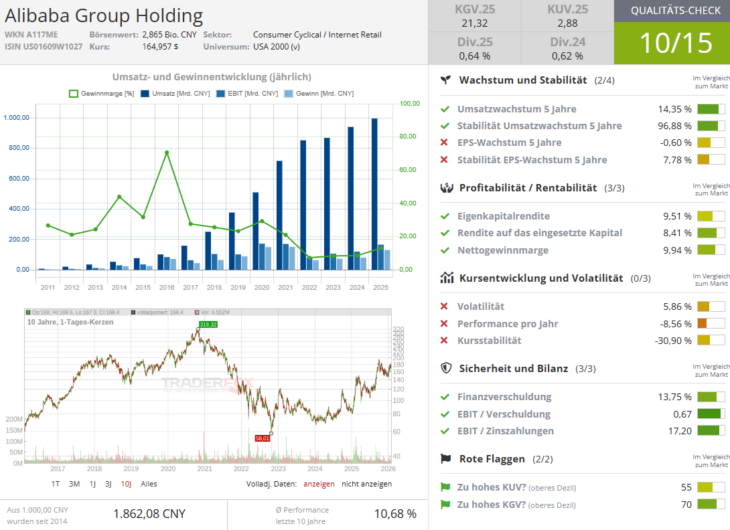The width and height of the screenshot is (730, 530).
Task: Click the Wachstum und Stabilität plant icon
Action: (445, 80)
